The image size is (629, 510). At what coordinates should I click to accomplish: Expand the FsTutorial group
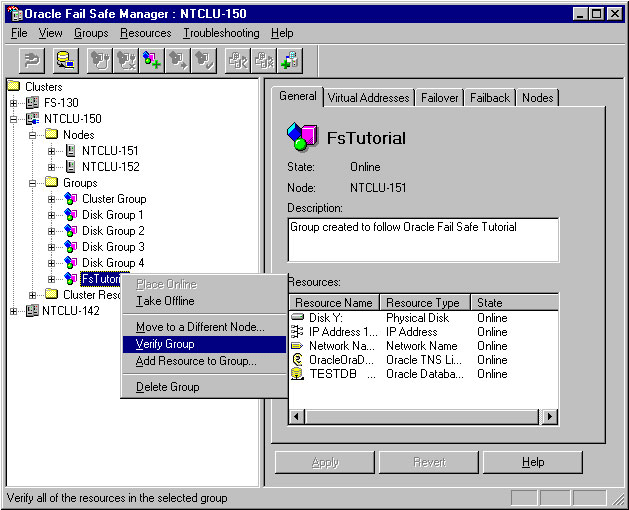[51, 279]
